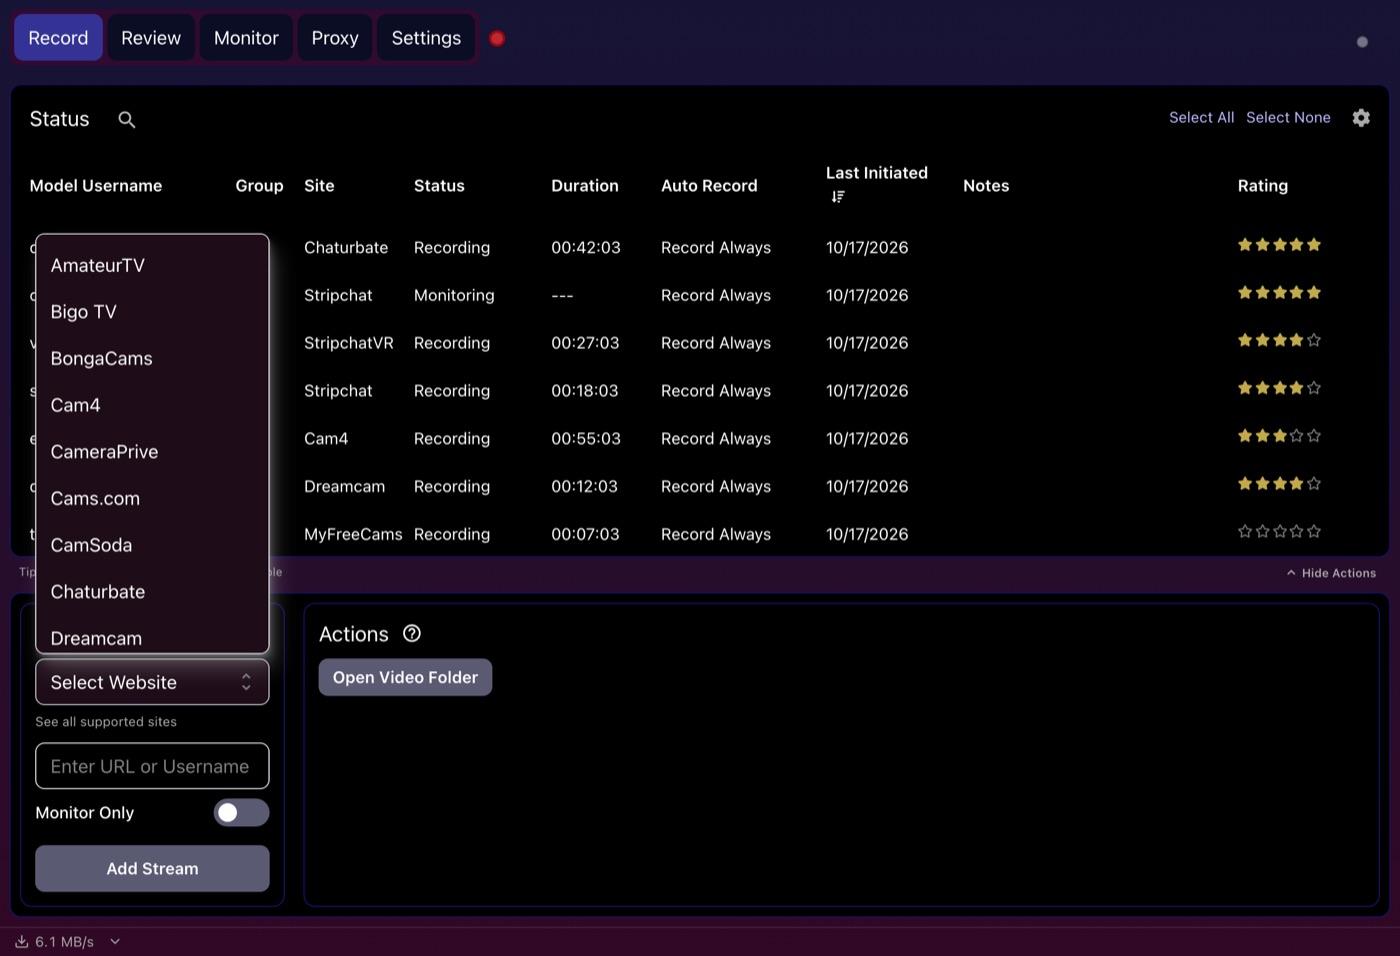Sort by Rating column header
The width and height of the screenshot is (1400, 956).
(x=1263, y=186)
